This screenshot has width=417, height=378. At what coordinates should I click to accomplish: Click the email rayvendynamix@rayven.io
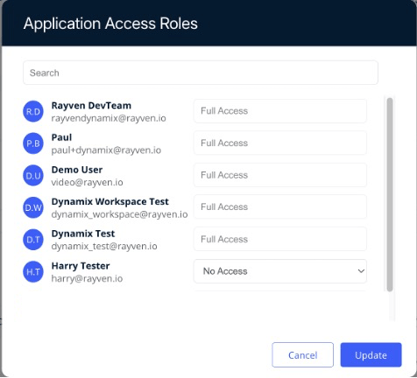109,118
